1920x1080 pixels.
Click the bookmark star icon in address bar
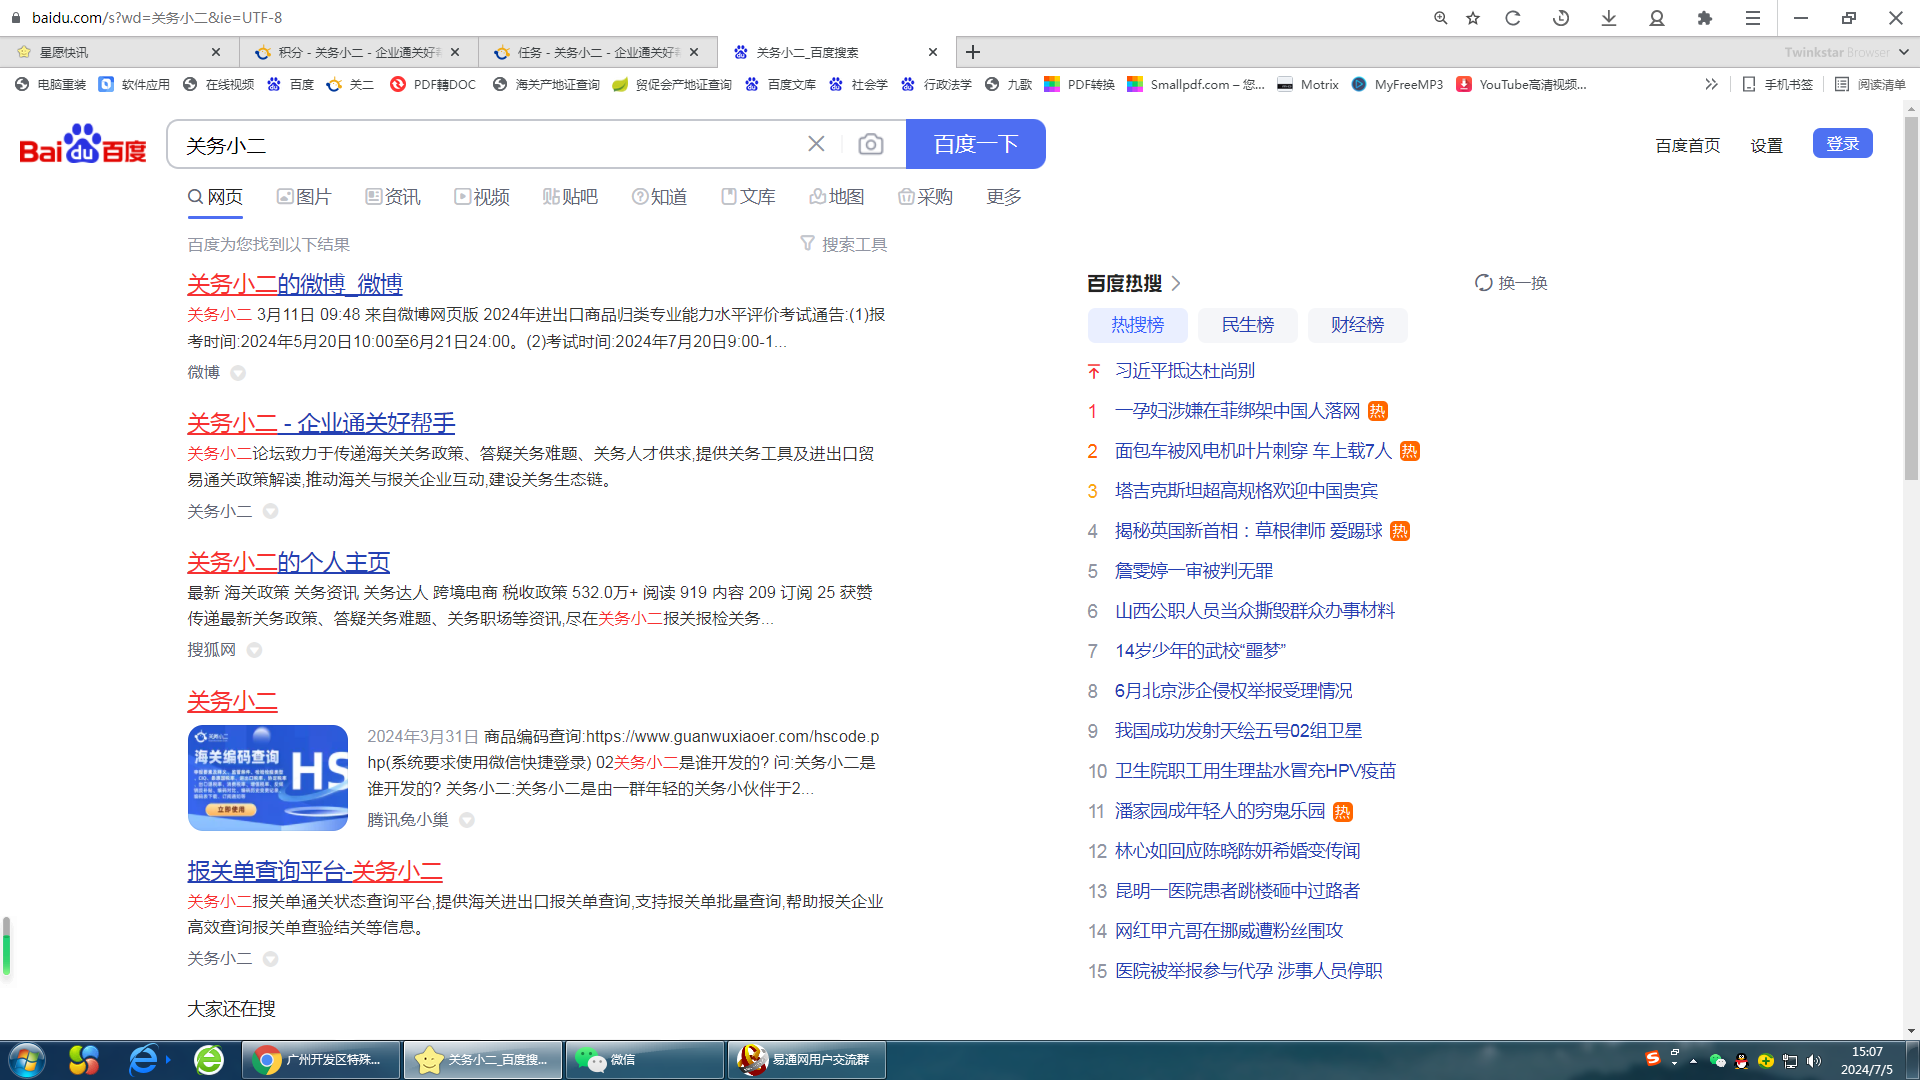(x=1473, y=18)
